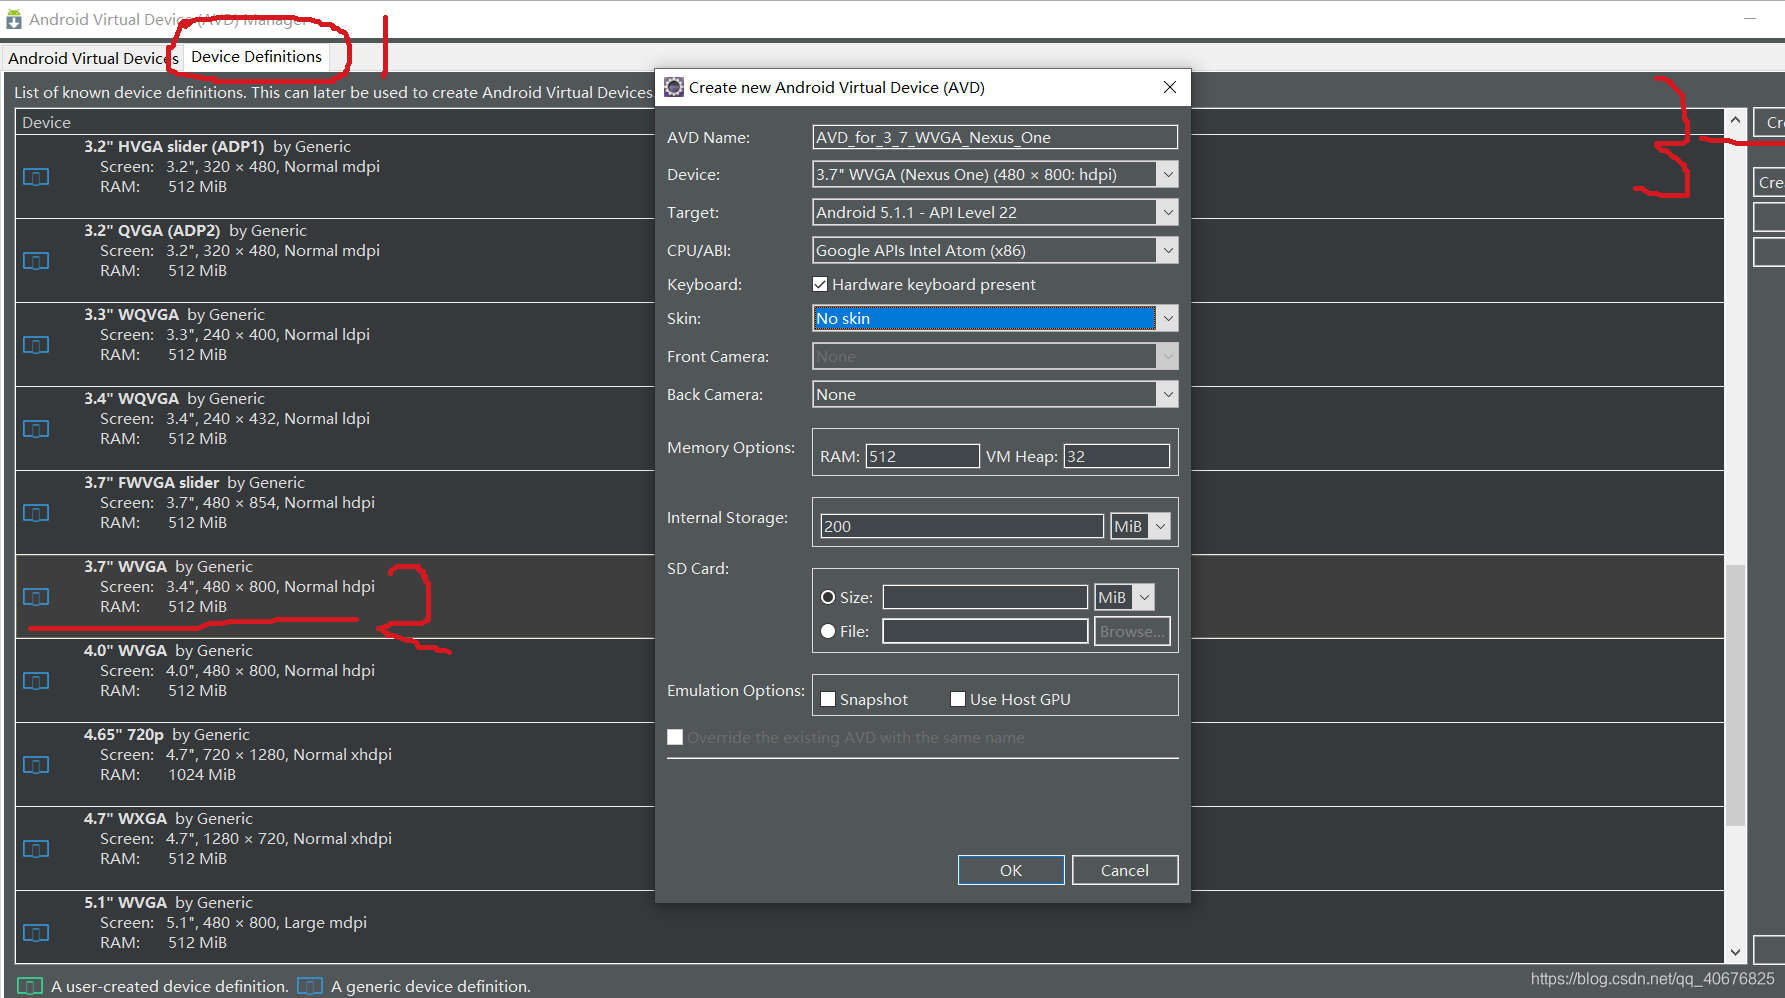Image resolution: width=1785 pixels, height=998 pixels.
Task: Click Cancel in the AVD dialog
Action: pyautogui.click(x=1125, y=870)
